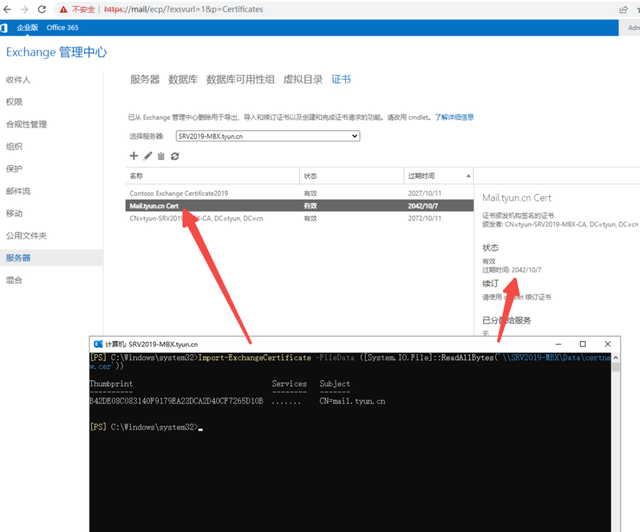640x532 pixels.
Task: Click Exchange 管理中心 title
Action: pyautogui.click(x=56, y=52)
